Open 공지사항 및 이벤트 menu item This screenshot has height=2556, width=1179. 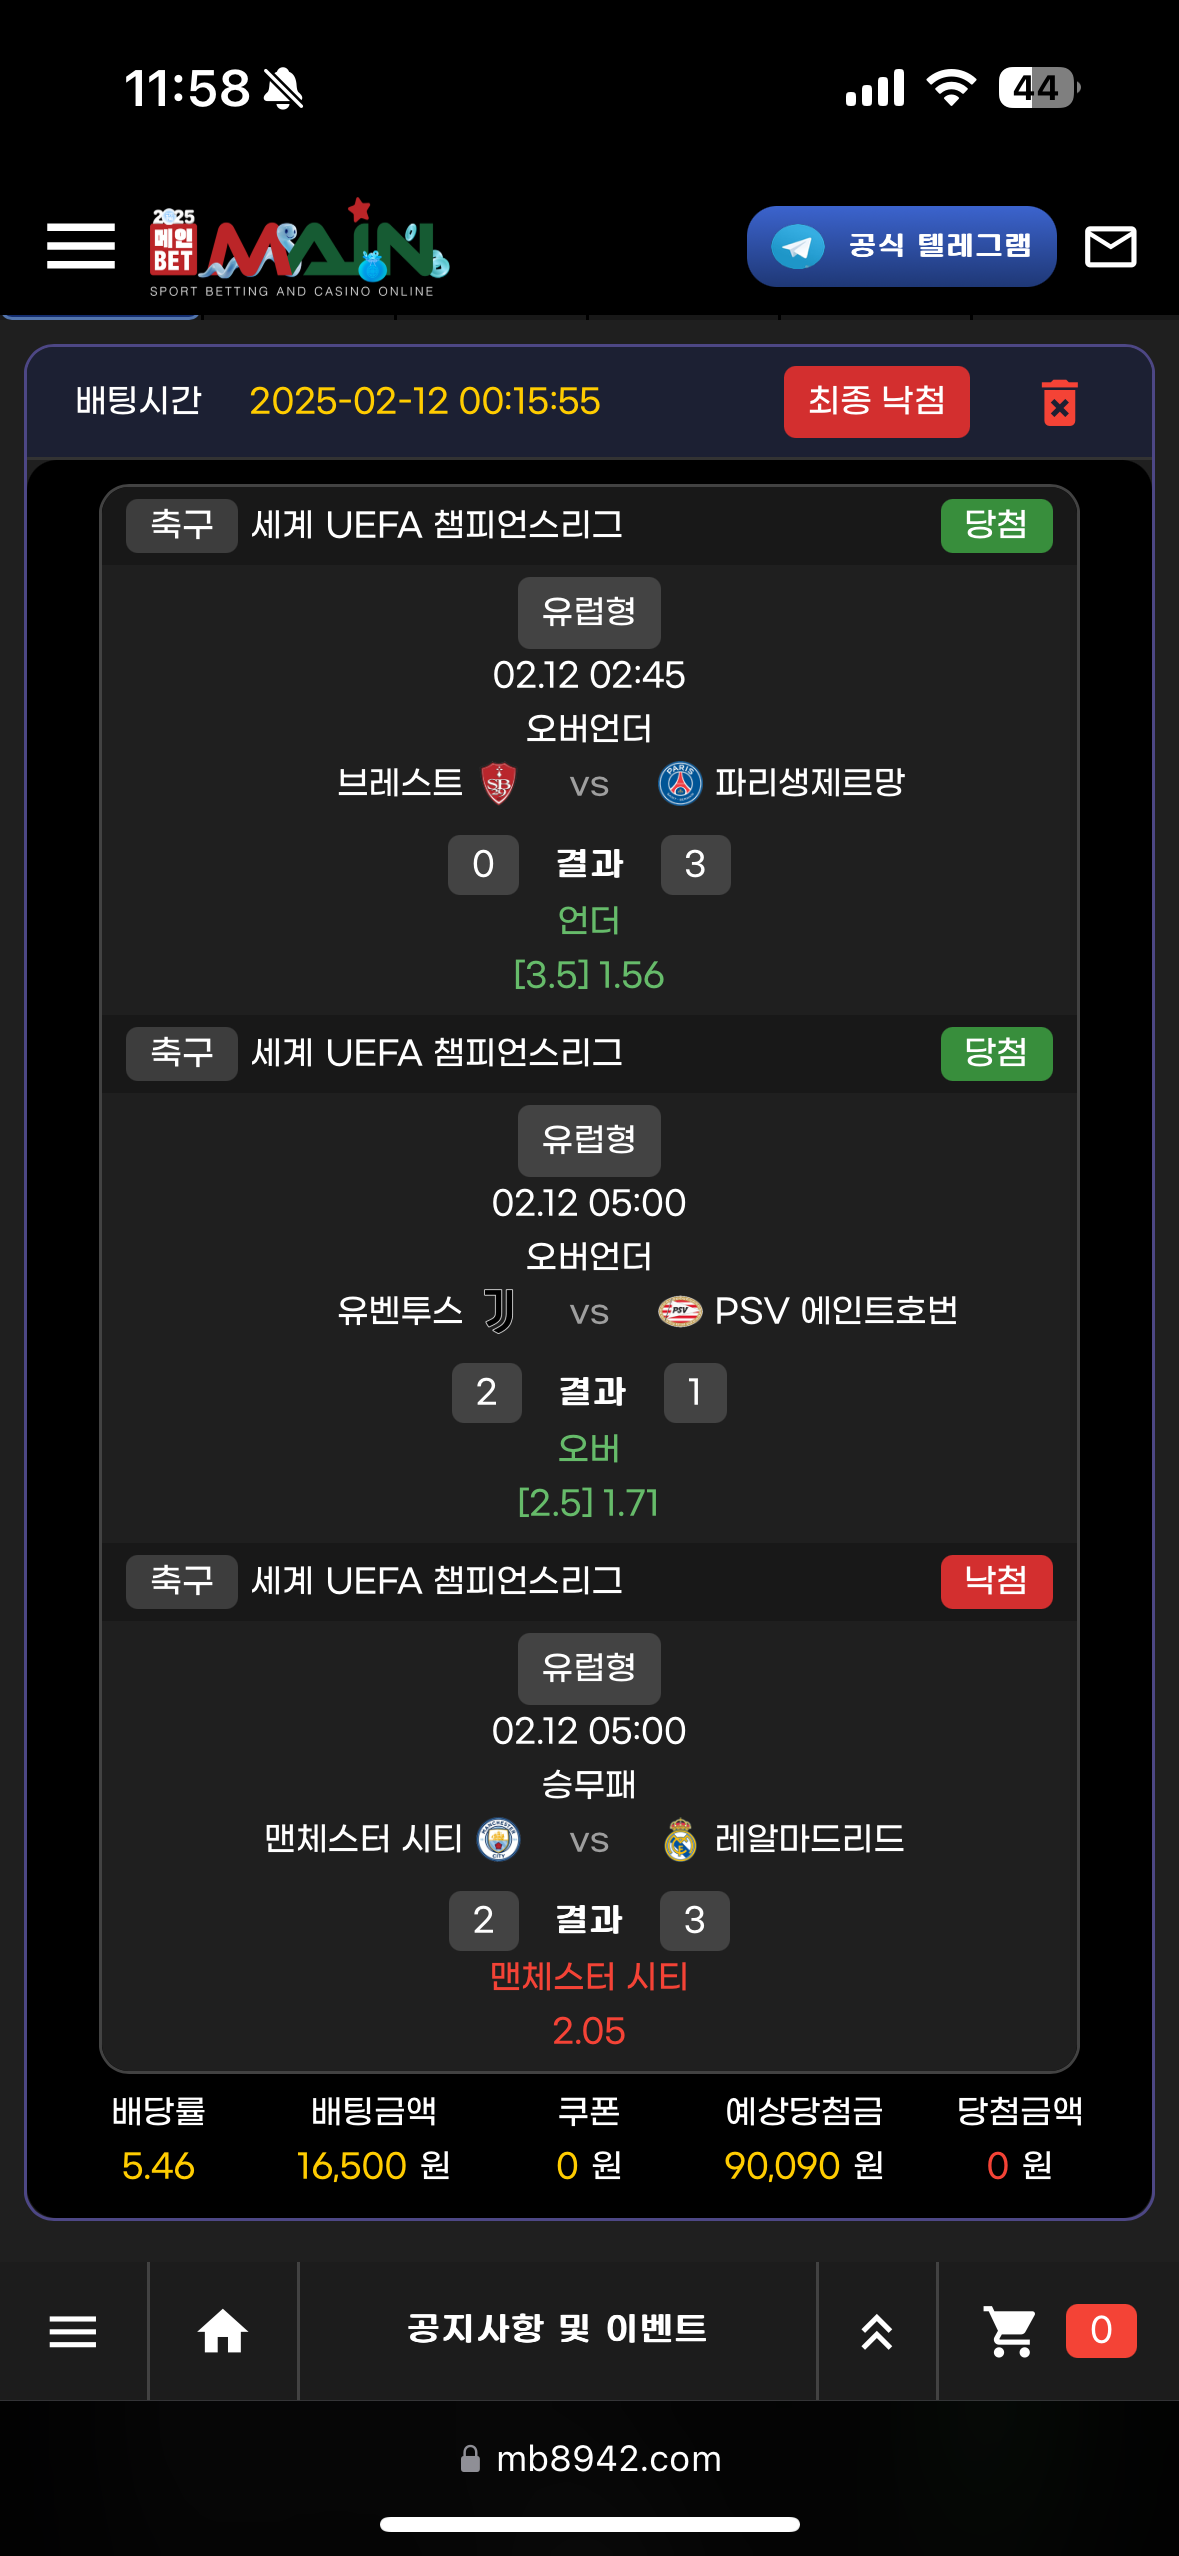pyautogui.click(x=557, y=2328)
